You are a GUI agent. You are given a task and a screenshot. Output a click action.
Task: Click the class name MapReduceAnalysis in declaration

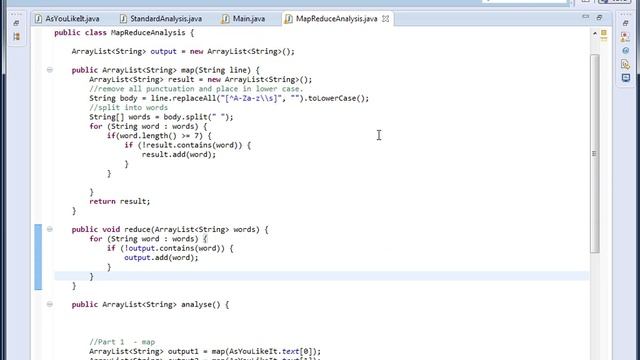pos(148,33)
